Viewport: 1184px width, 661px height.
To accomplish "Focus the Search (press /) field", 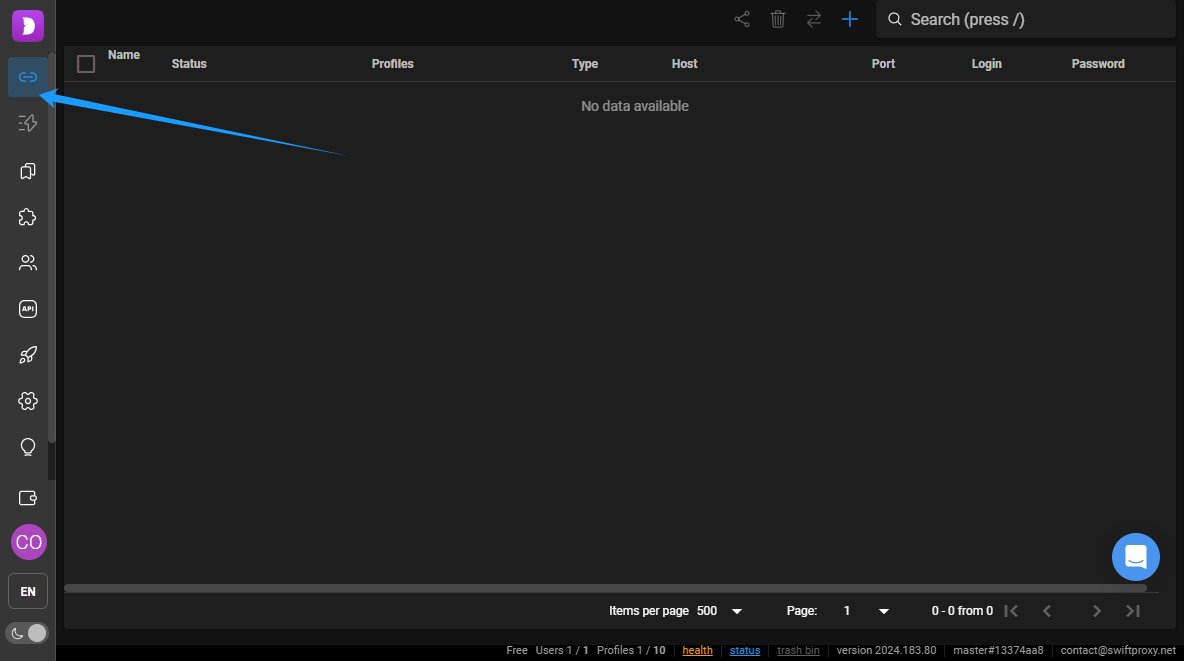I will click(x=1025, y=20).
